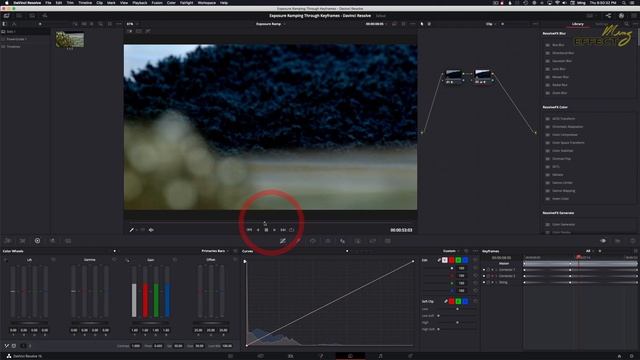Open the Playback menu
The image size is (640, 360).
(x=140, y=2)
